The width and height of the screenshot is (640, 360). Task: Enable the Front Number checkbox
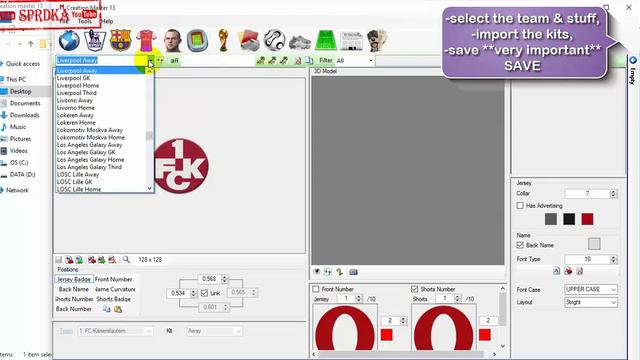(x=316, y=289)
